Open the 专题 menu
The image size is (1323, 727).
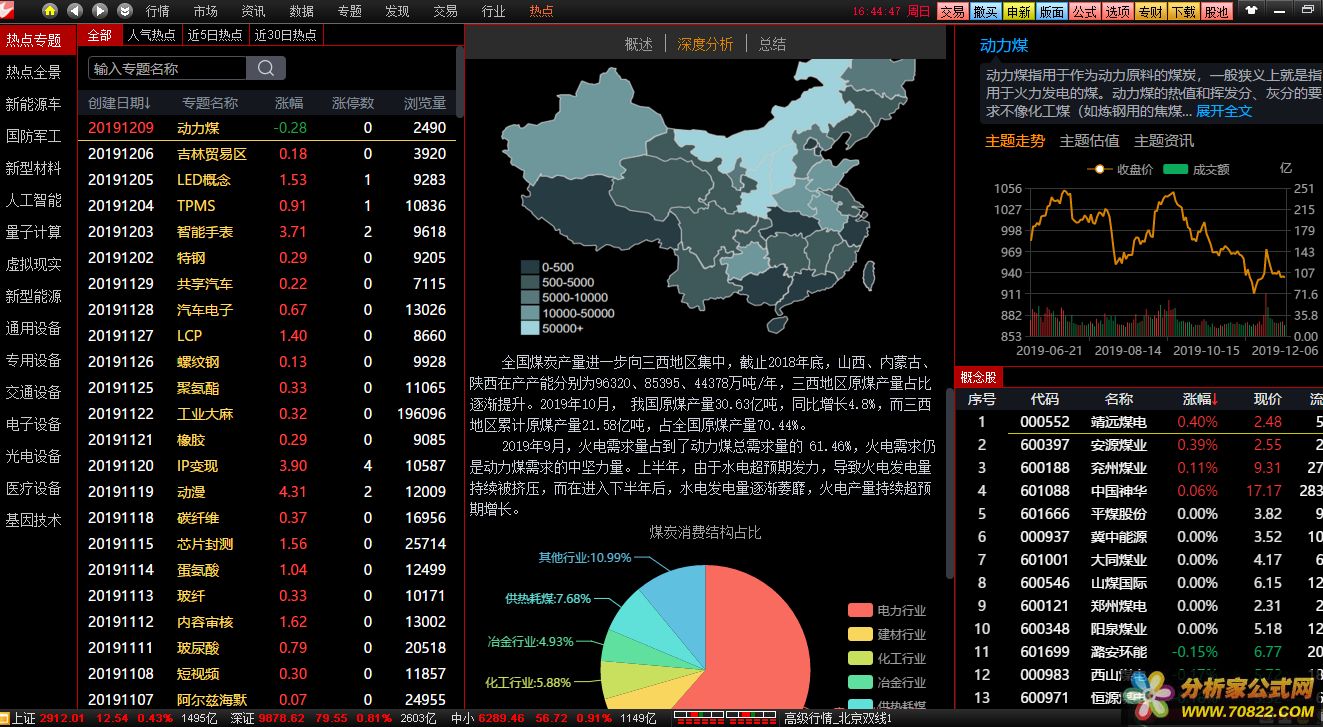pos(350,11)
